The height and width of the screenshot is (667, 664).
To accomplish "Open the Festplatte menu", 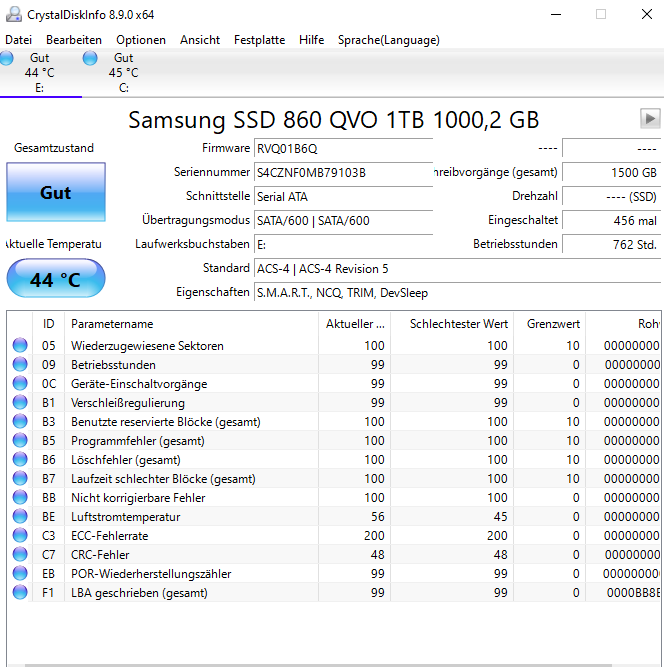I will [259, 40].
